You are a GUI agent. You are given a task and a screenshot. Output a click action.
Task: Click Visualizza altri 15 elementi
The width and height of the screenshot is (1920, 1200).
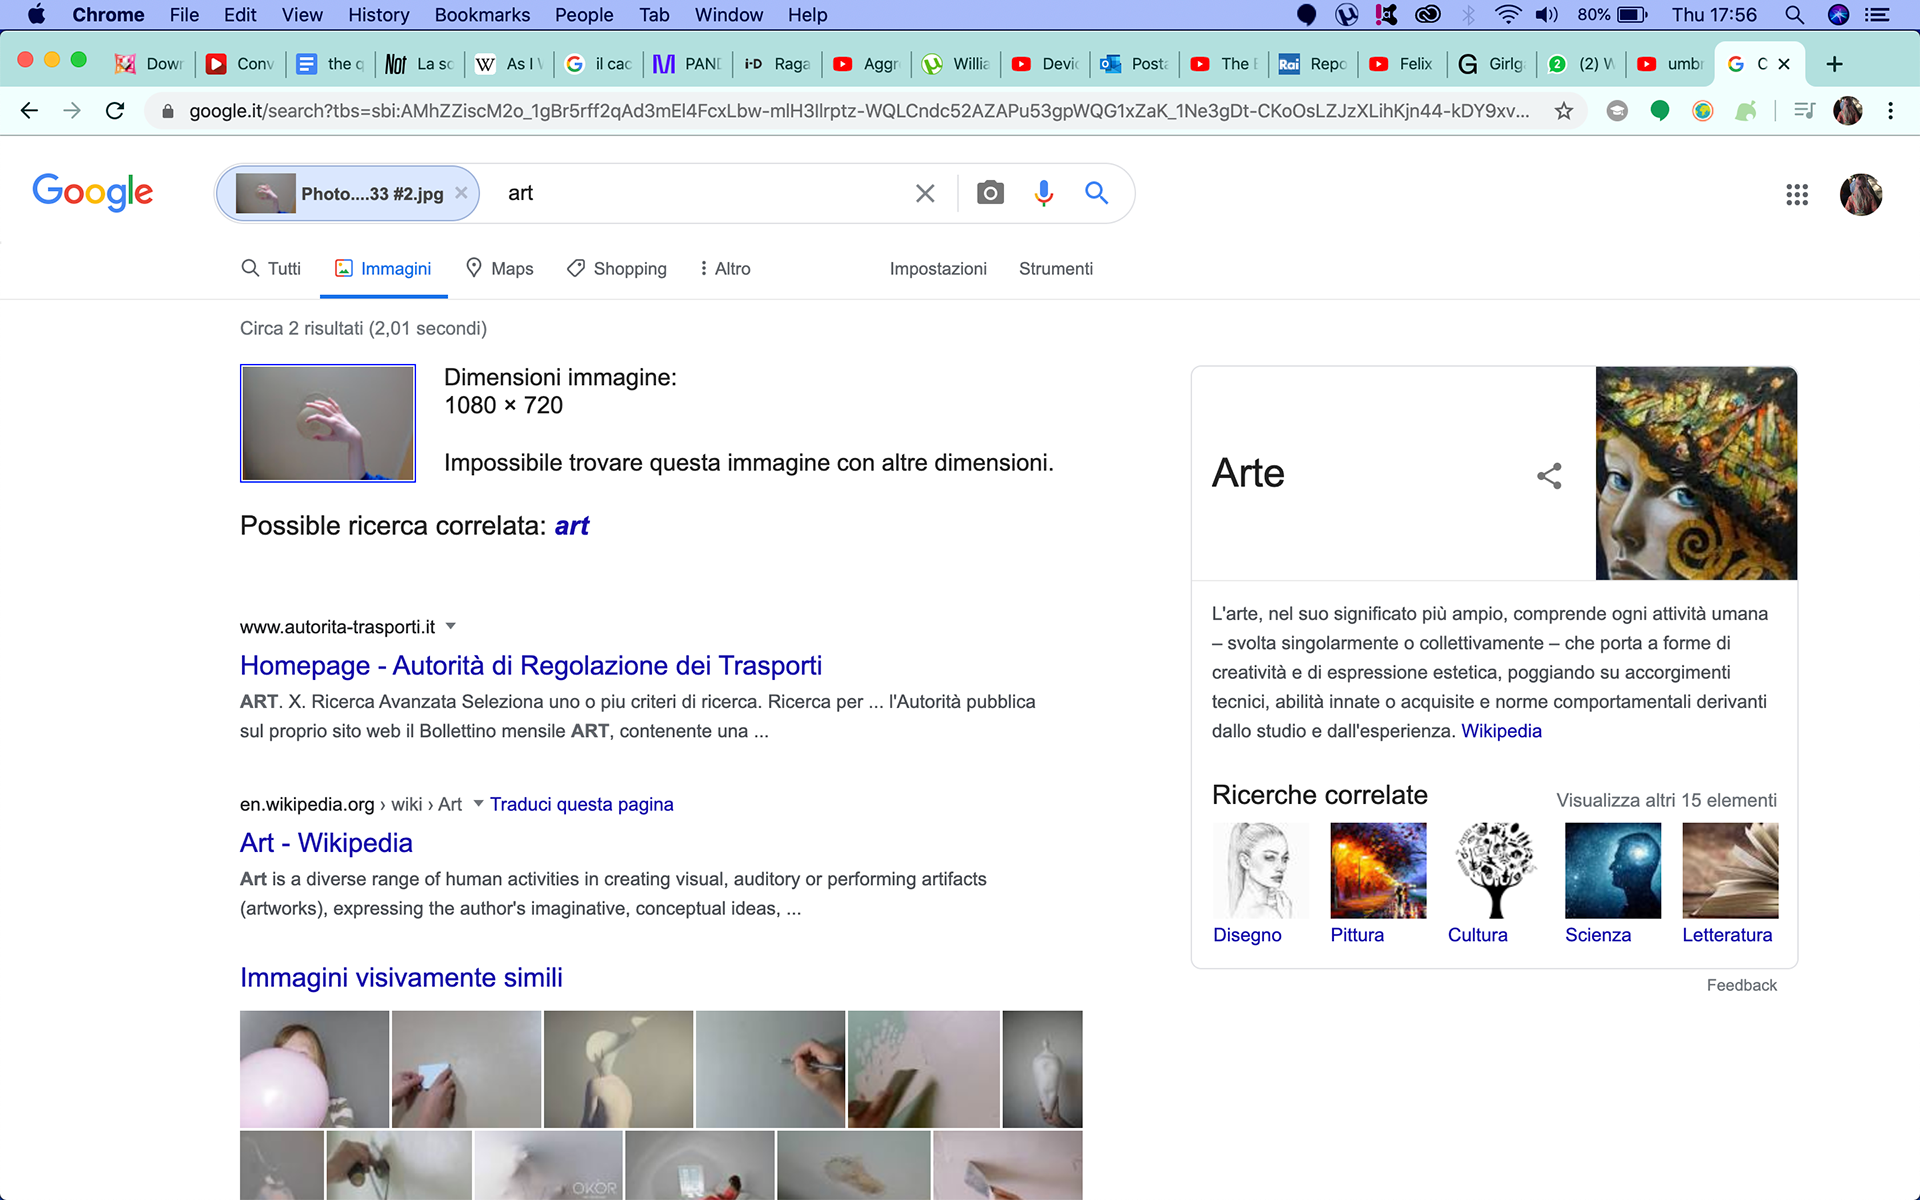click(x=1666, y=800)
